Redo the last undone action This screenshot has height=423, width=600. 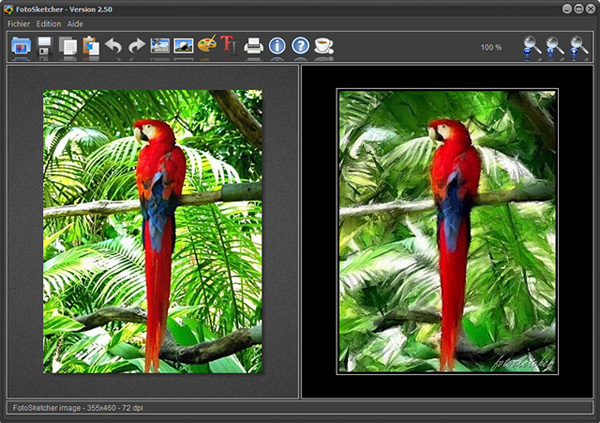[x=136, y=46]
